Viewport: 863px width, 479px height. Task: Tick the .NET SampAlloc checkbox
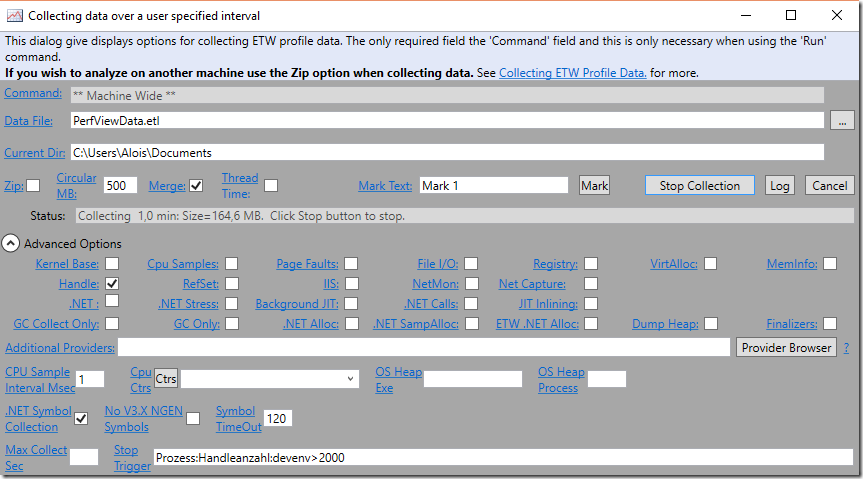[472, 323]
